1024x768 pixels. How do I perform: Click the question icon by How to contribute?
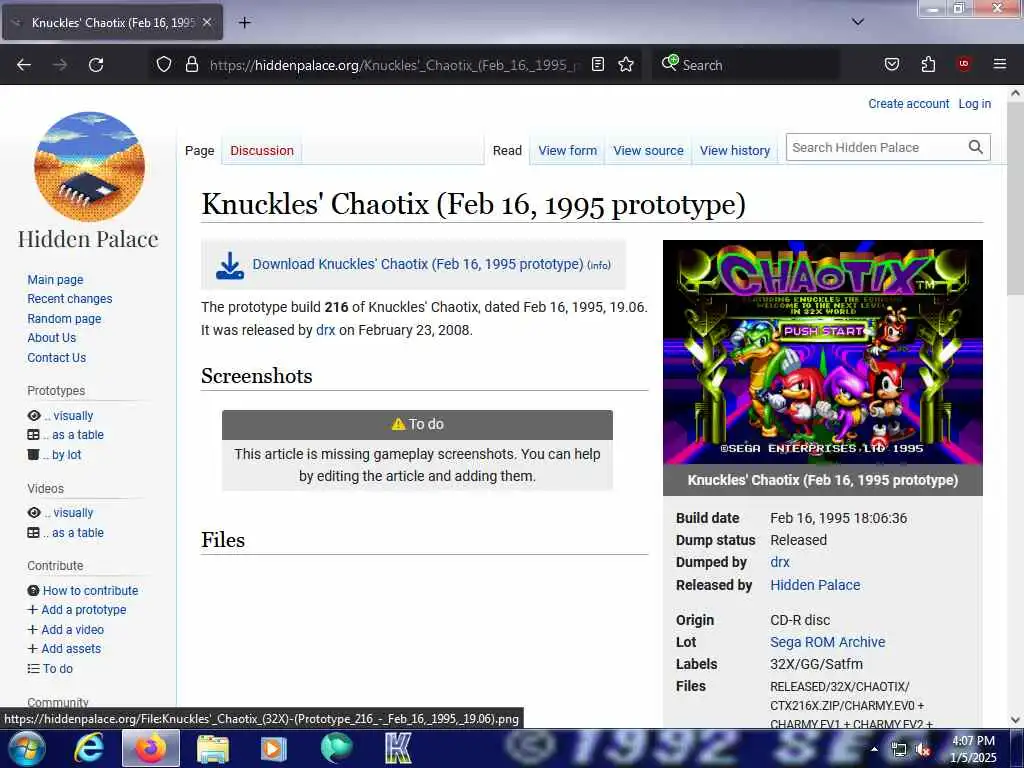coord(33,590)
